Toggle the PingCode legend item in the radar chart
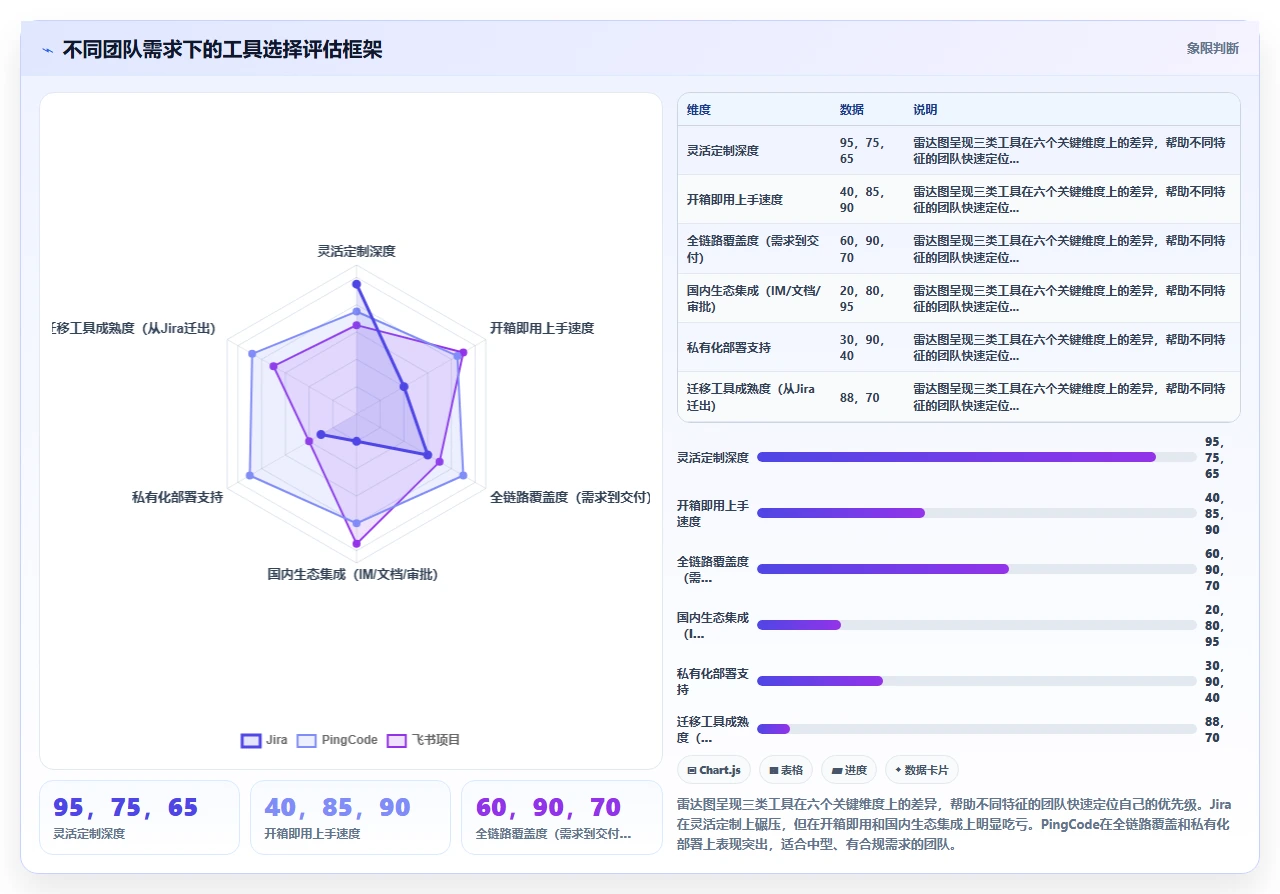 click(337, 740)
